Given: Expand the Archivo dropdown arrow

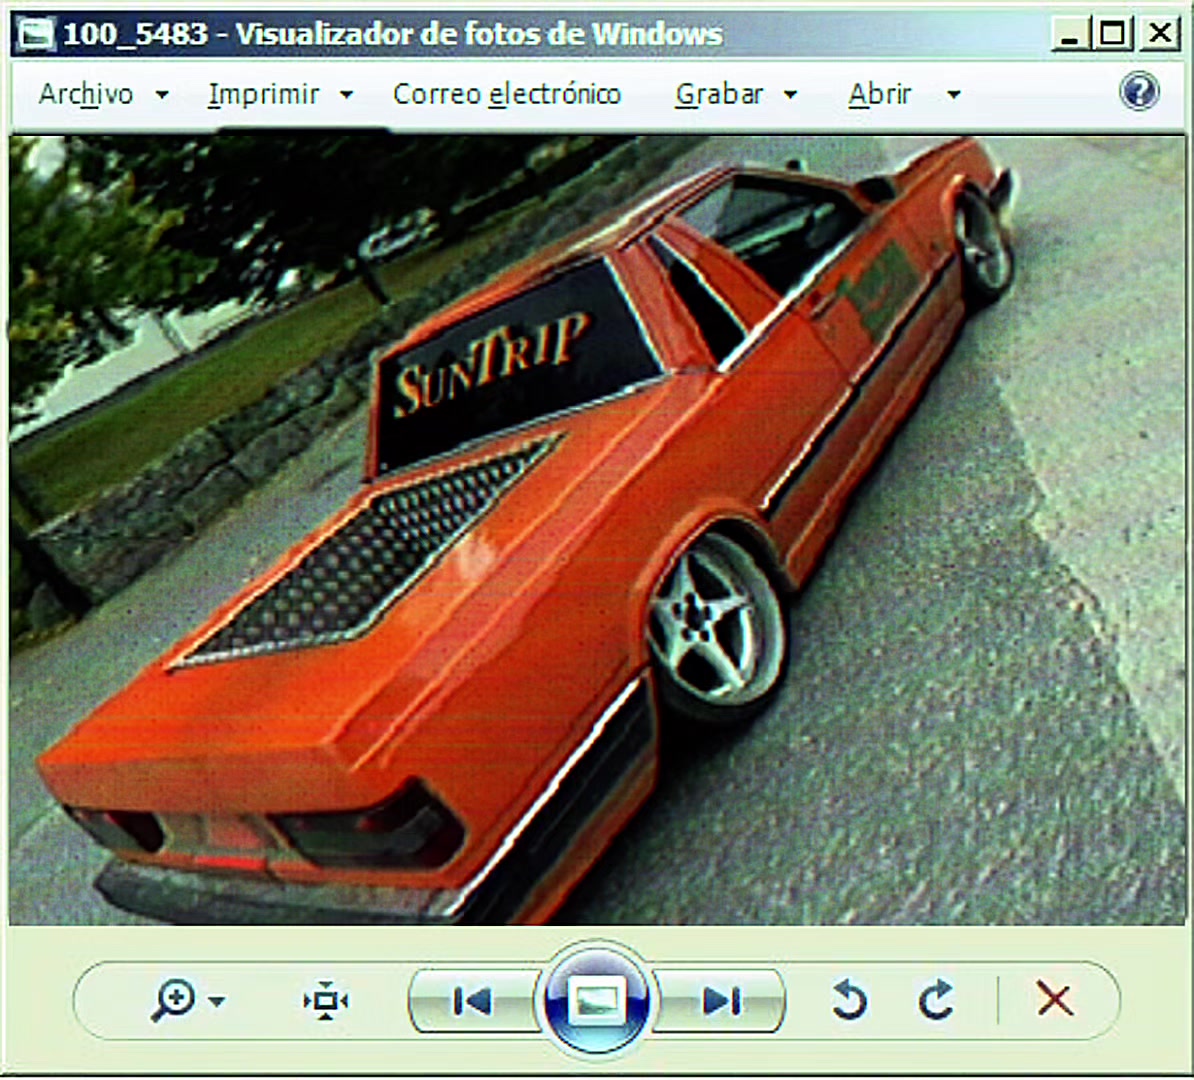Looking at the screenshot, I should click(x=161, y=95).
